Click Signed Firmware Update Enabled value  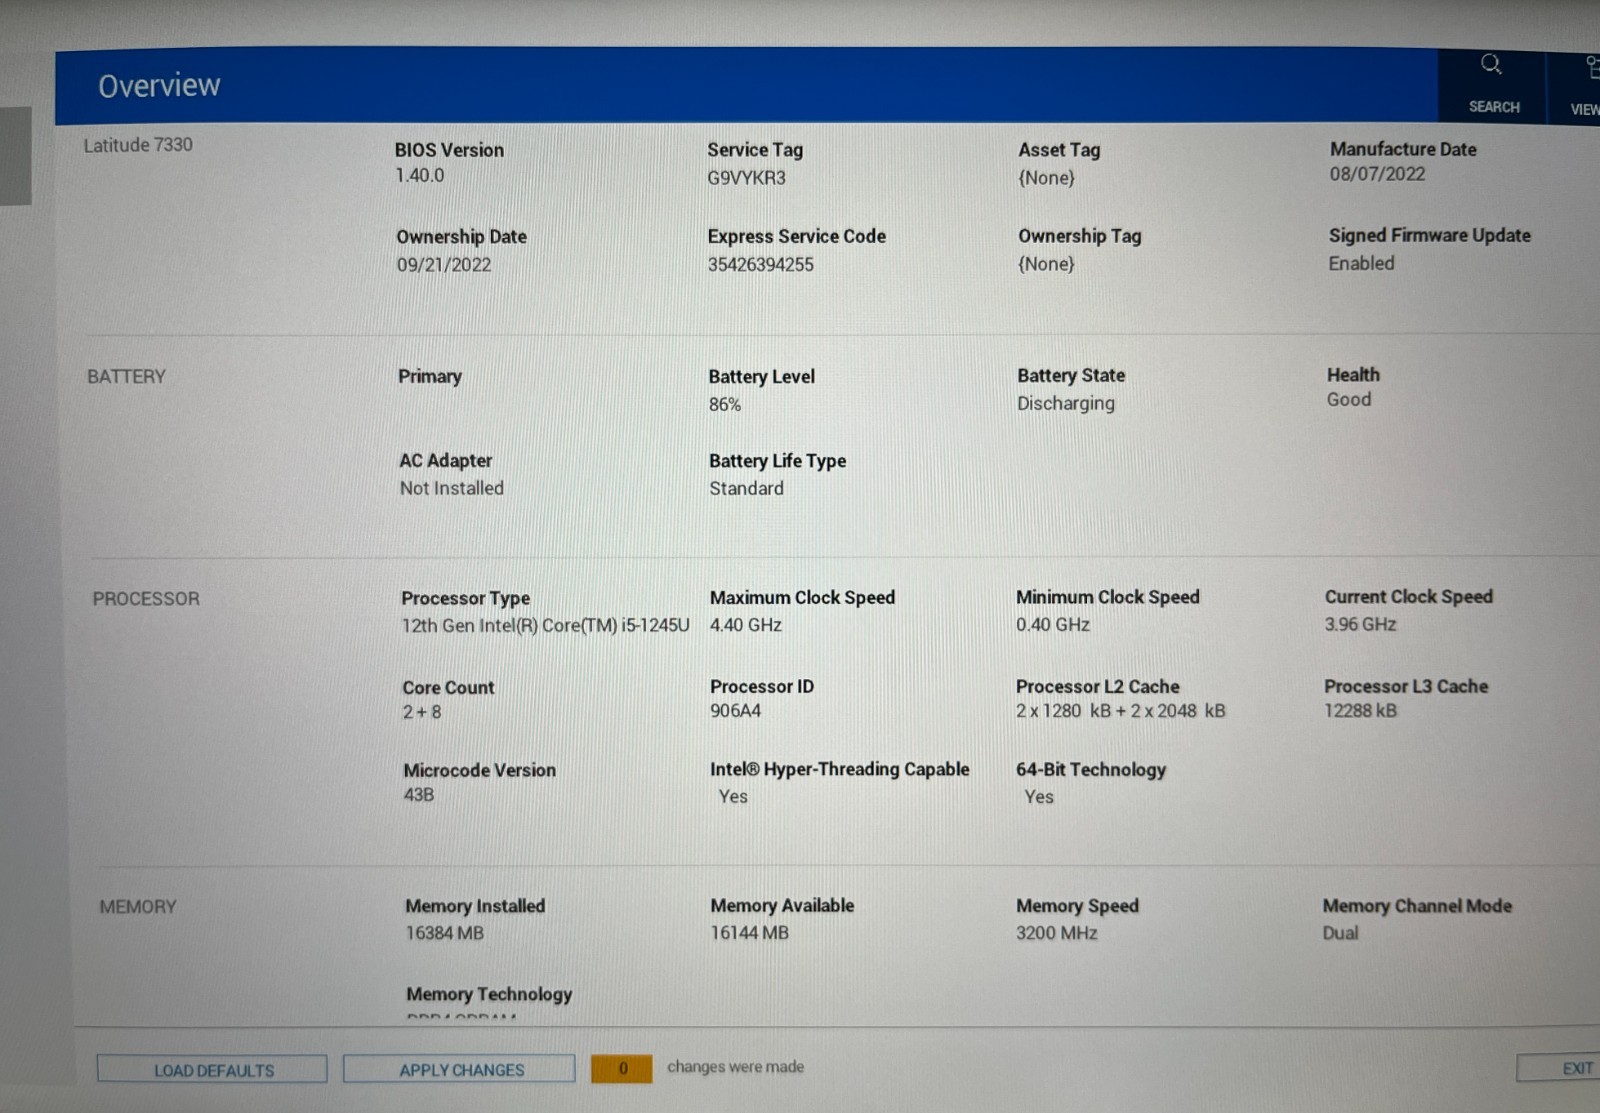point(1361,263)
